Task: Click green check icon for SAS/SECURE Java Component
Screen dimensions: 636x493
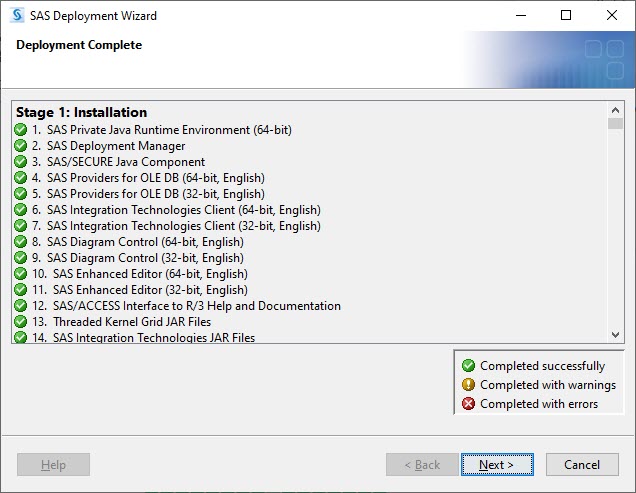Action: (x=20, y=162)
